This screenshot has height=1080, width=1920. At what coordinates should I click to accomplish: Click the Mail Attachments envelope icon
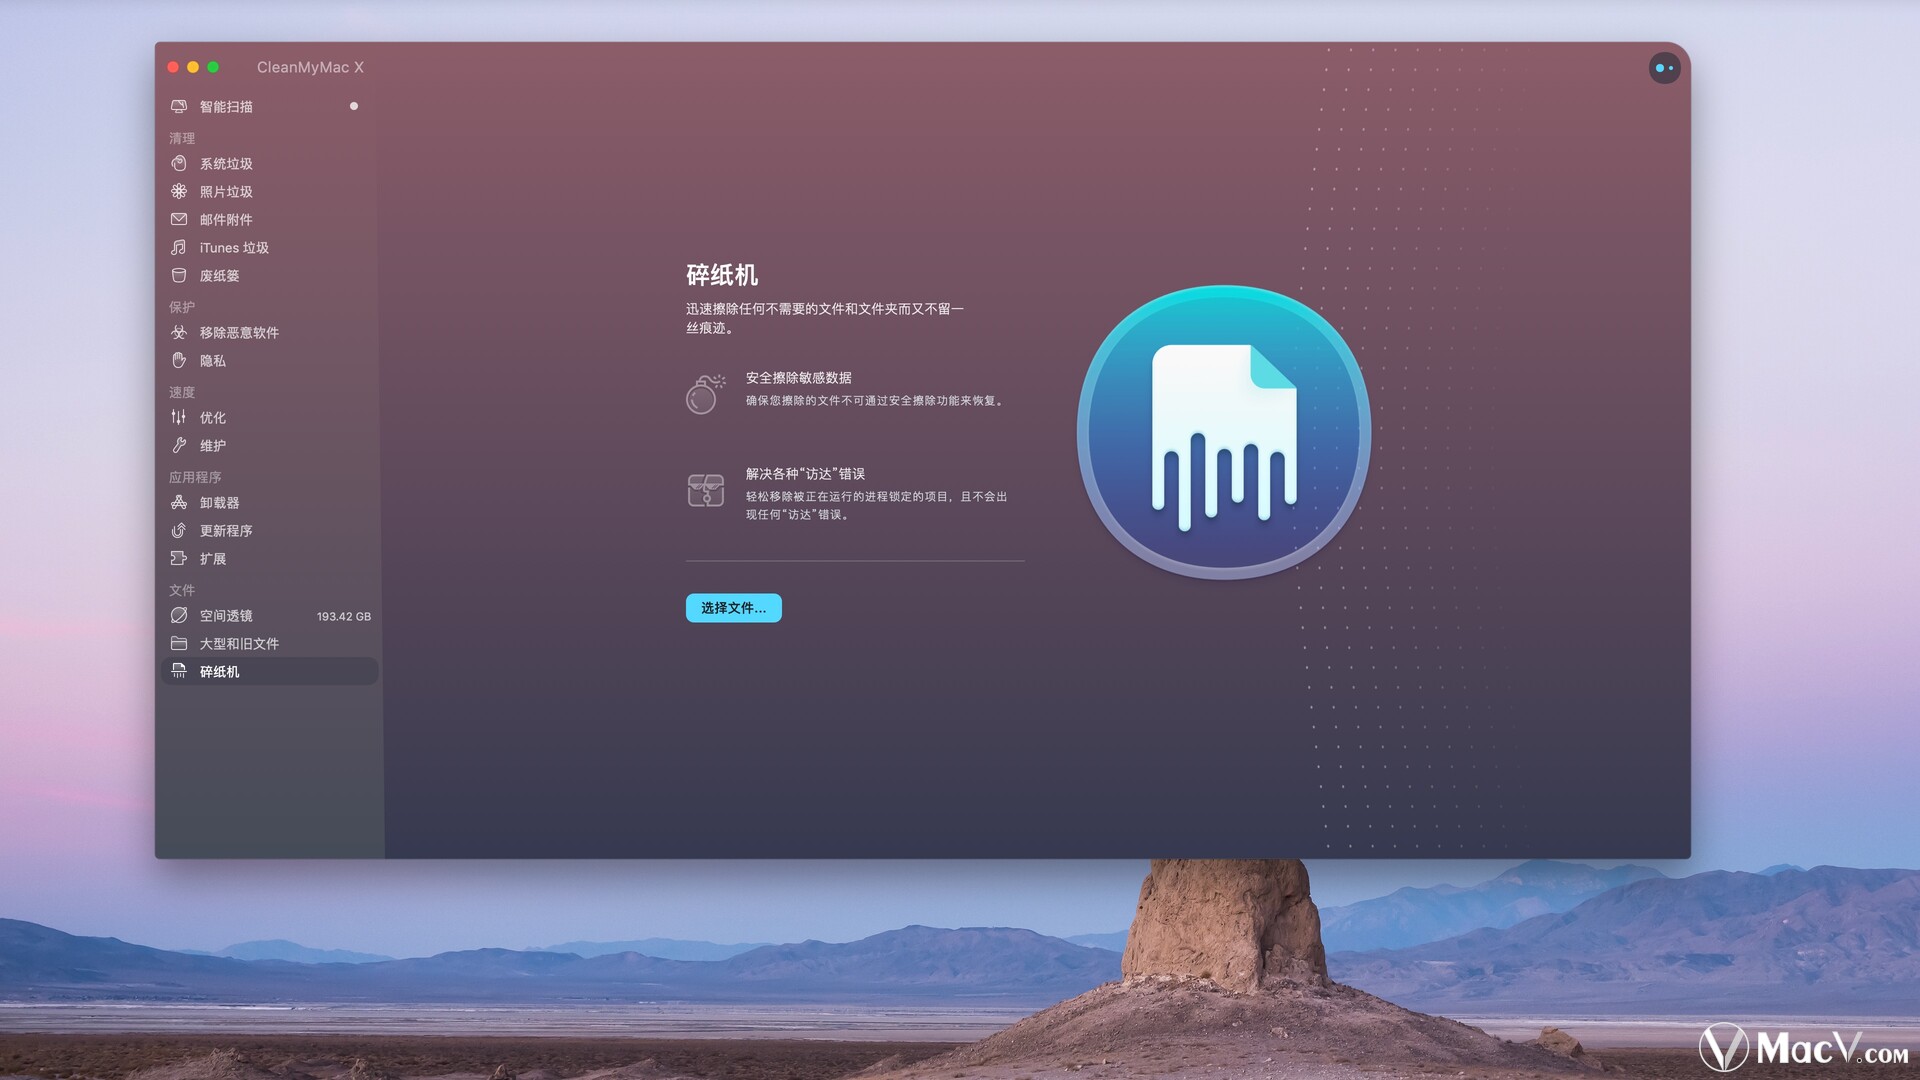coord(179,219)
